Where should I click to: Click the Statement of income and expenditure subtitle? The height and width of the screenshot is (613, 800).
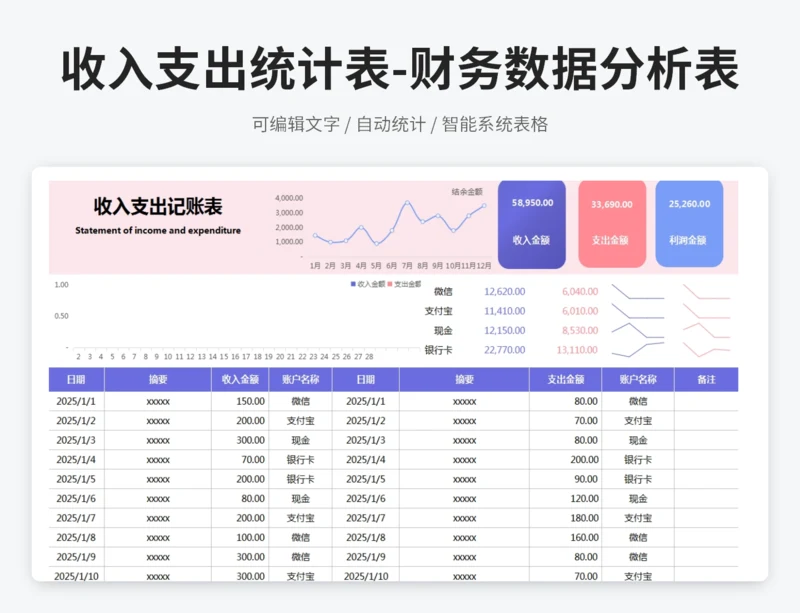tap(158, 231)
